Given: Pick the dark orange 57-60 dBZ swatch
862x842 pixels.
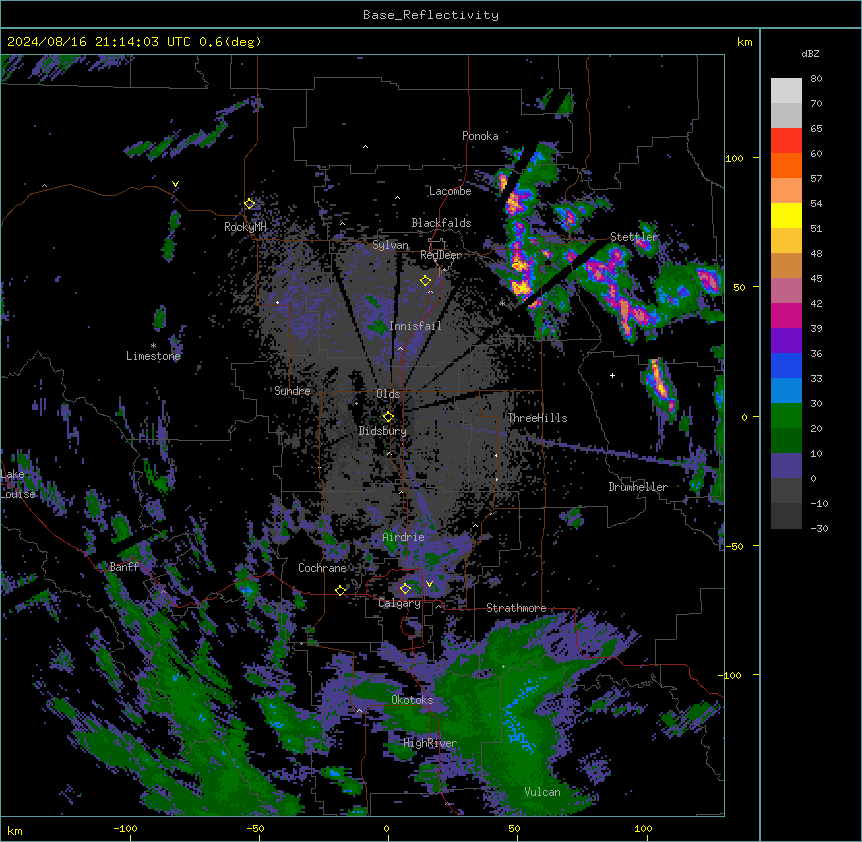Looking at the screenshot, I should 786,165.
